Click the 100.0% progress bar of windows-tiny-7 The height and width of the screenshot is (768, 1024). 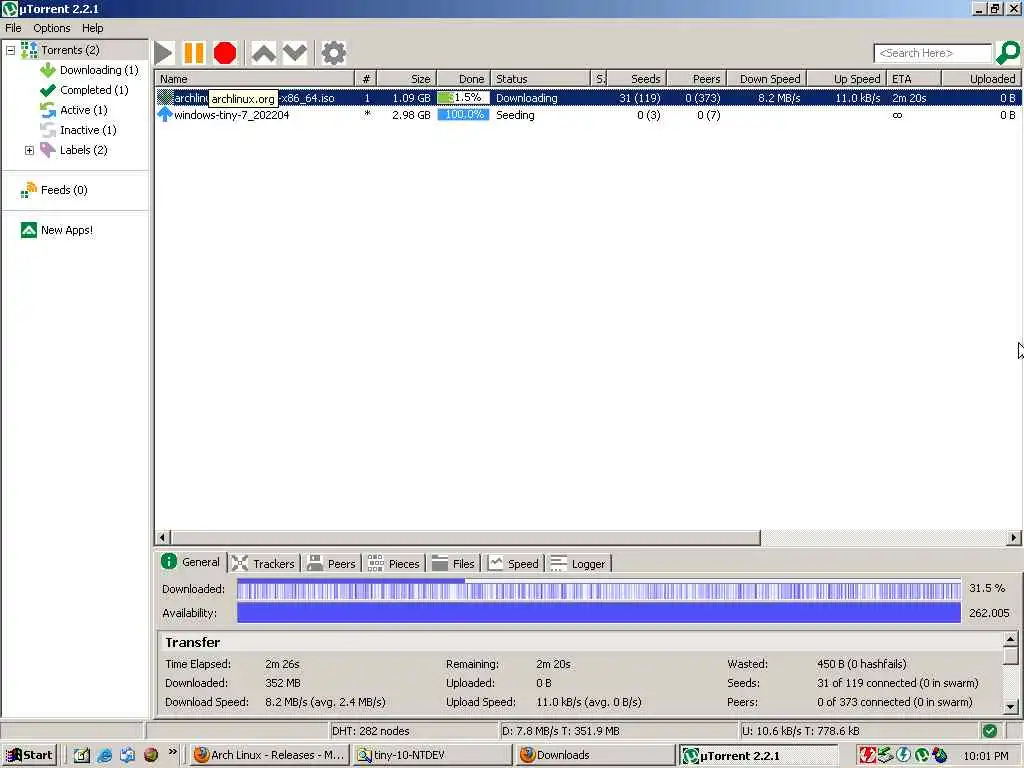[463, 115]
